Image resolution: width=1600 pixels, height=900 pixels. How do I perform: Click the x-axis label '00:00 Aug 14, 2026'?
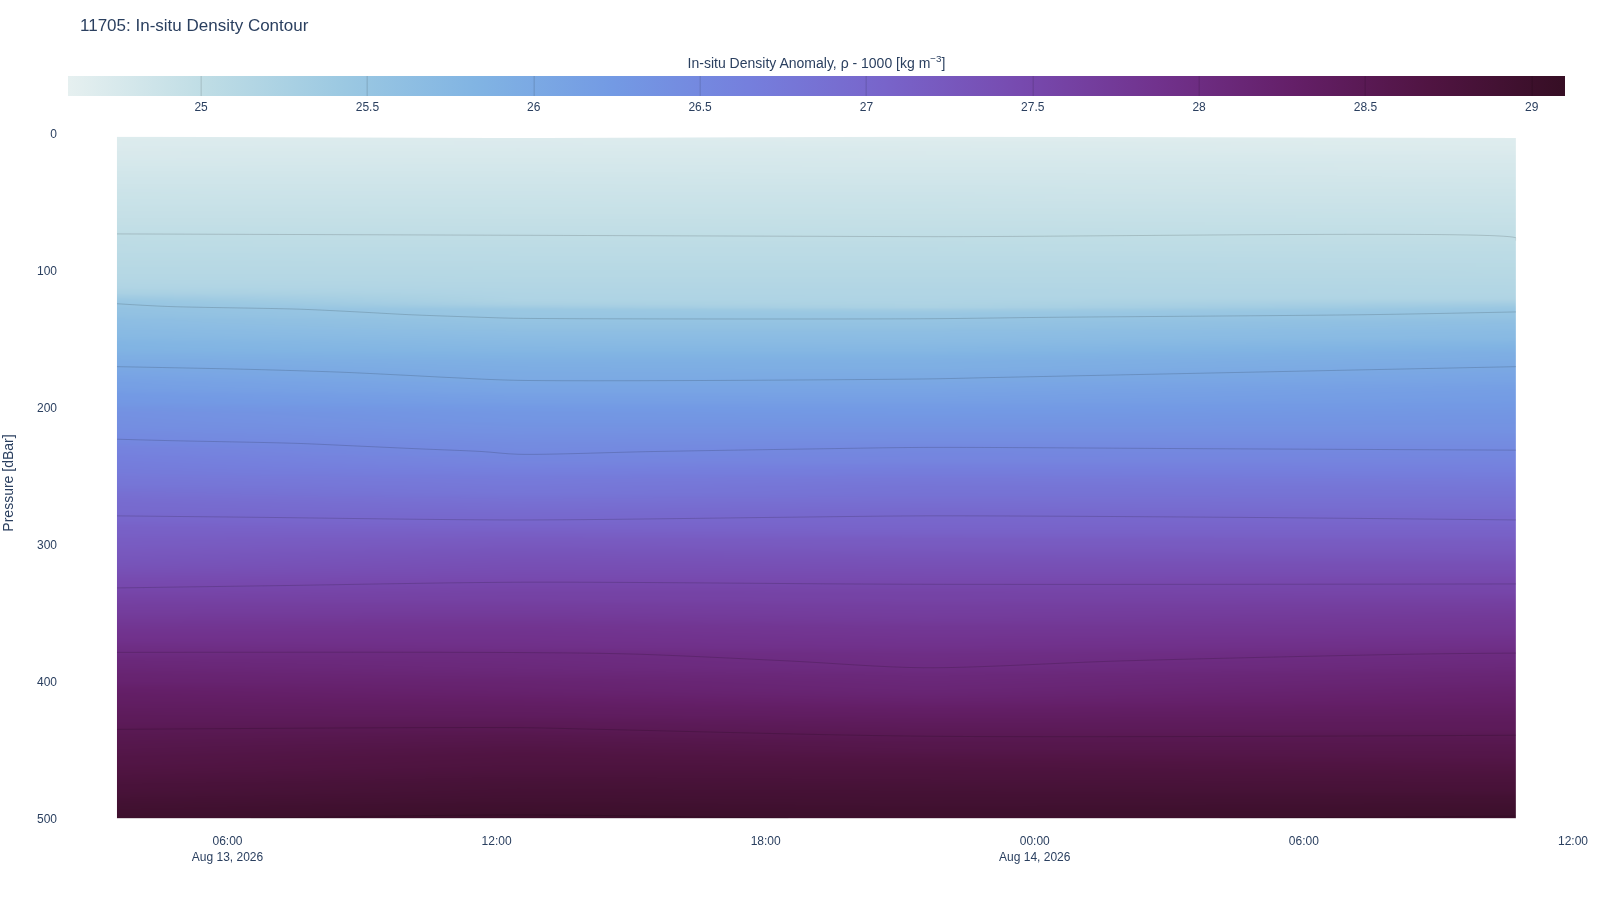[1034, 849]
